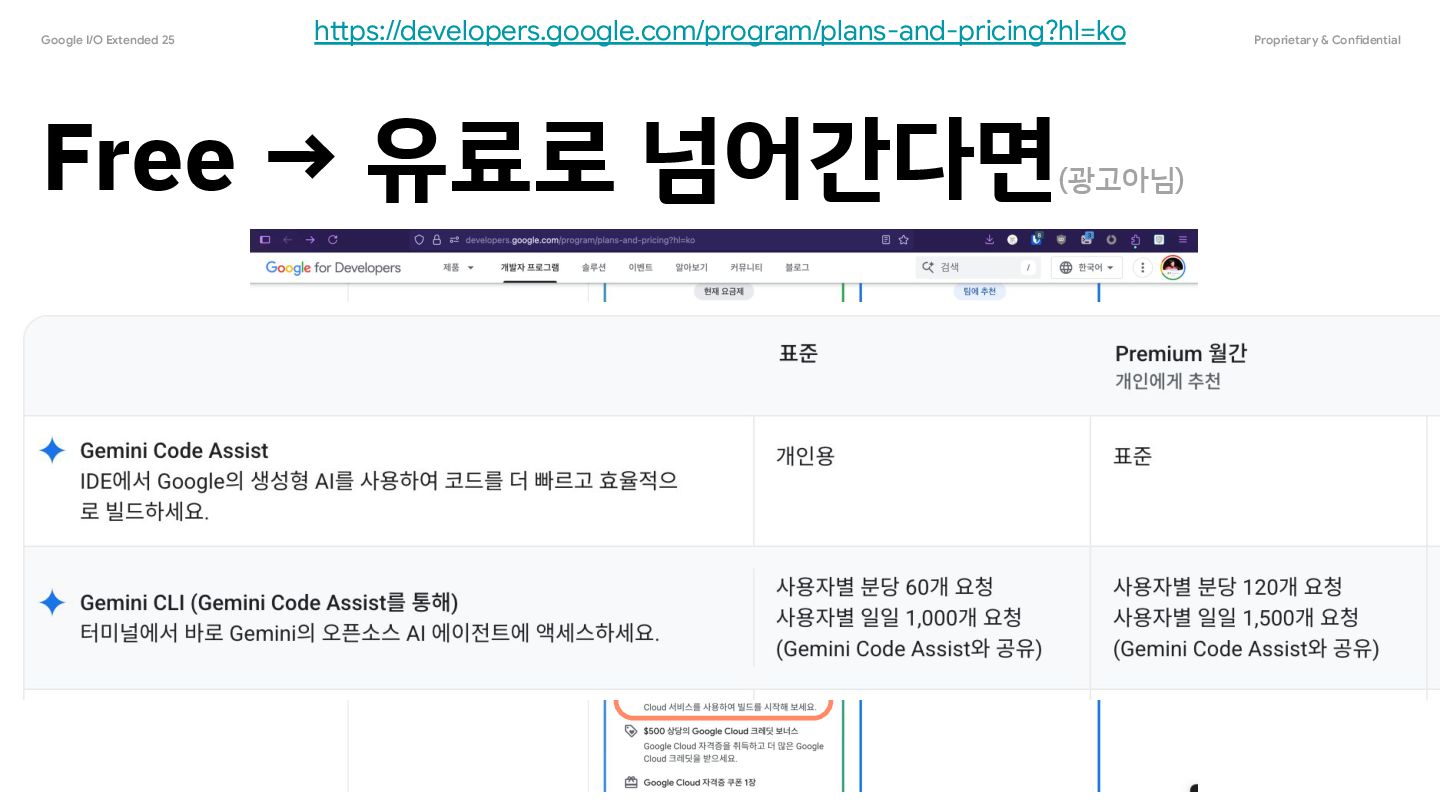Click the 개인에게 추천 subtitle
This screenshot has height=810, width=1440.
[1168, 382]
